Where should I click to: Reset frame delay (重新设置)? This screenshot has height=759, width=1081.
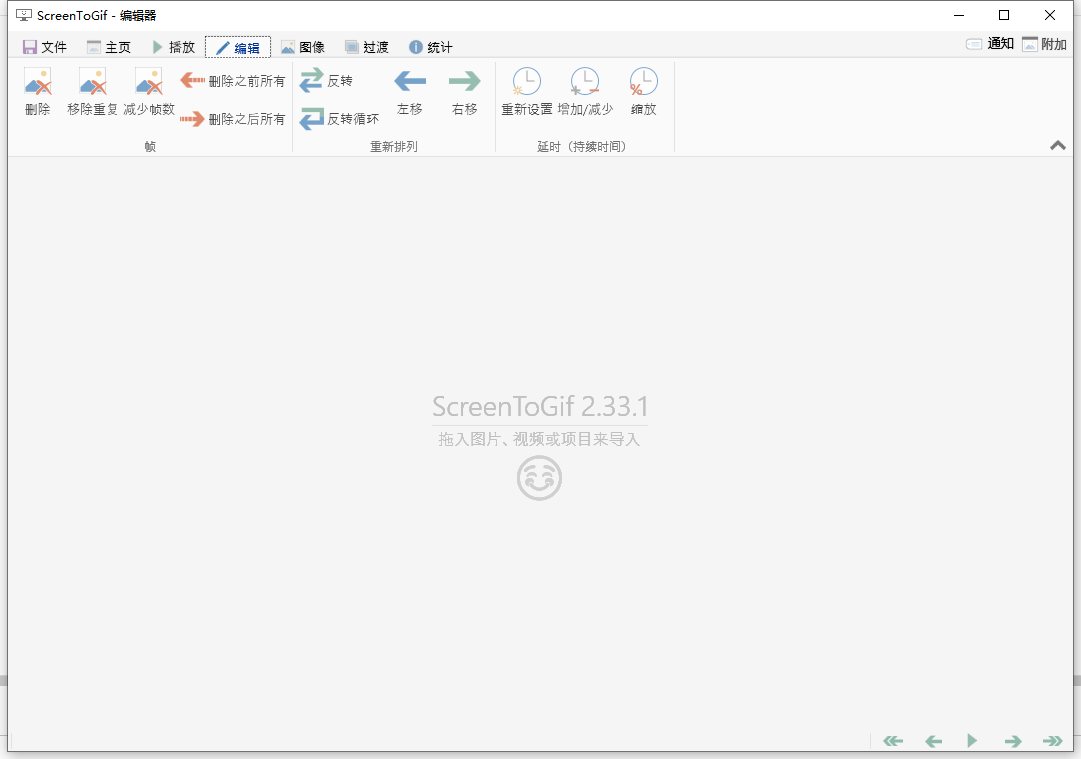pyautogui.click(x=526, y=92)
